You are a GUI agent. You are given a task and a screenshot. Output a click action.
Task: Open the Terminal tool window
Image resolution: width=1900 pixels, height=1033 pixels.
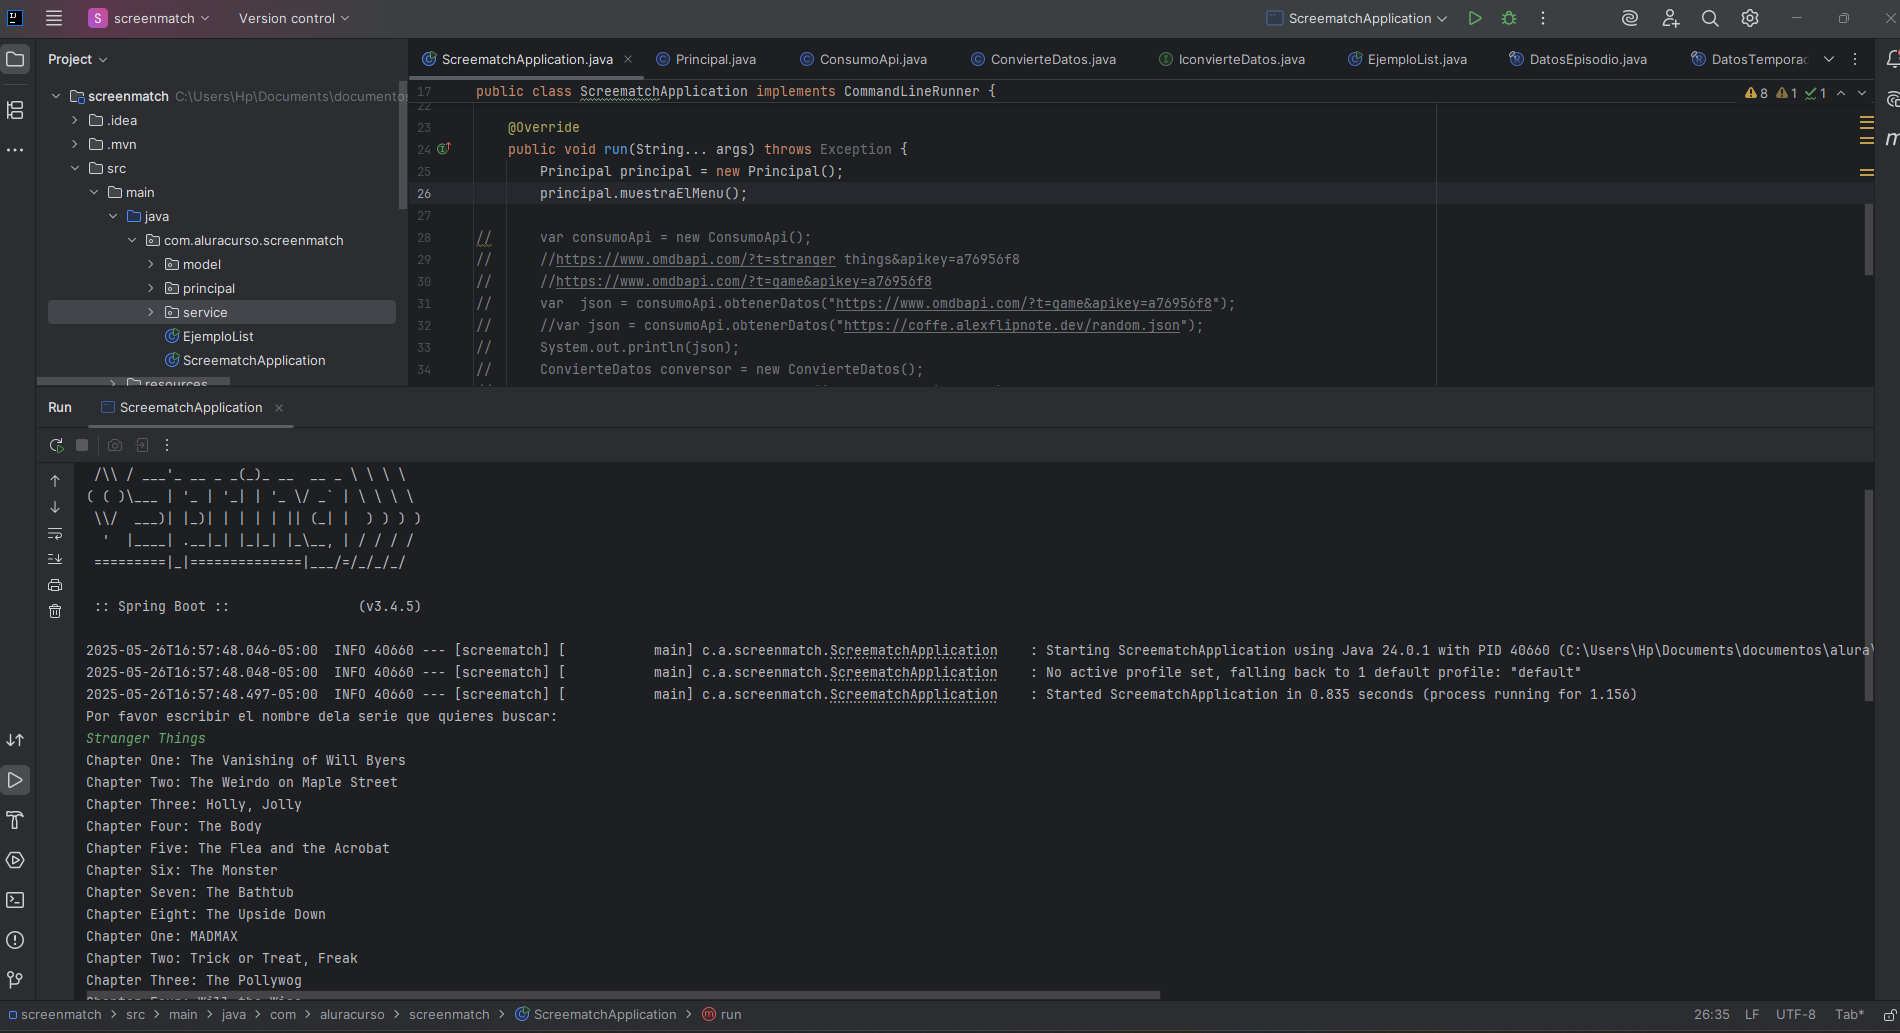[x=15, y=900]
